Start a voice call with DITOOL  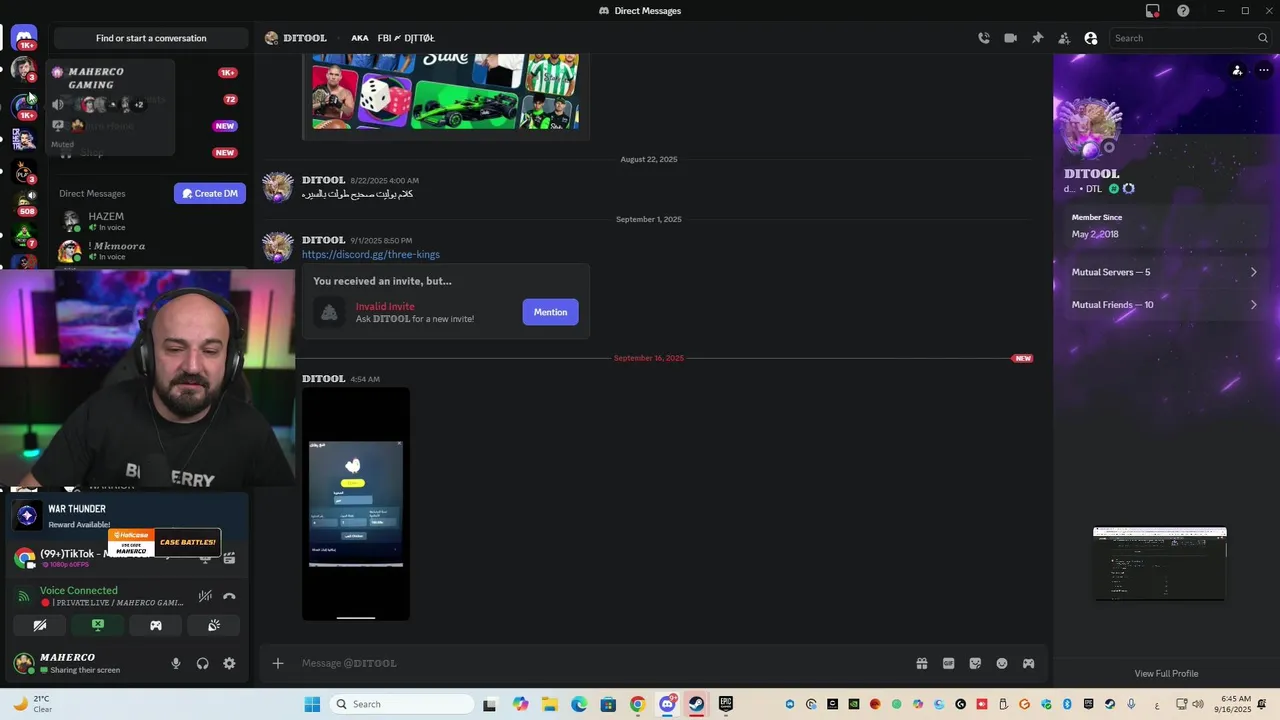pos(984,38)
